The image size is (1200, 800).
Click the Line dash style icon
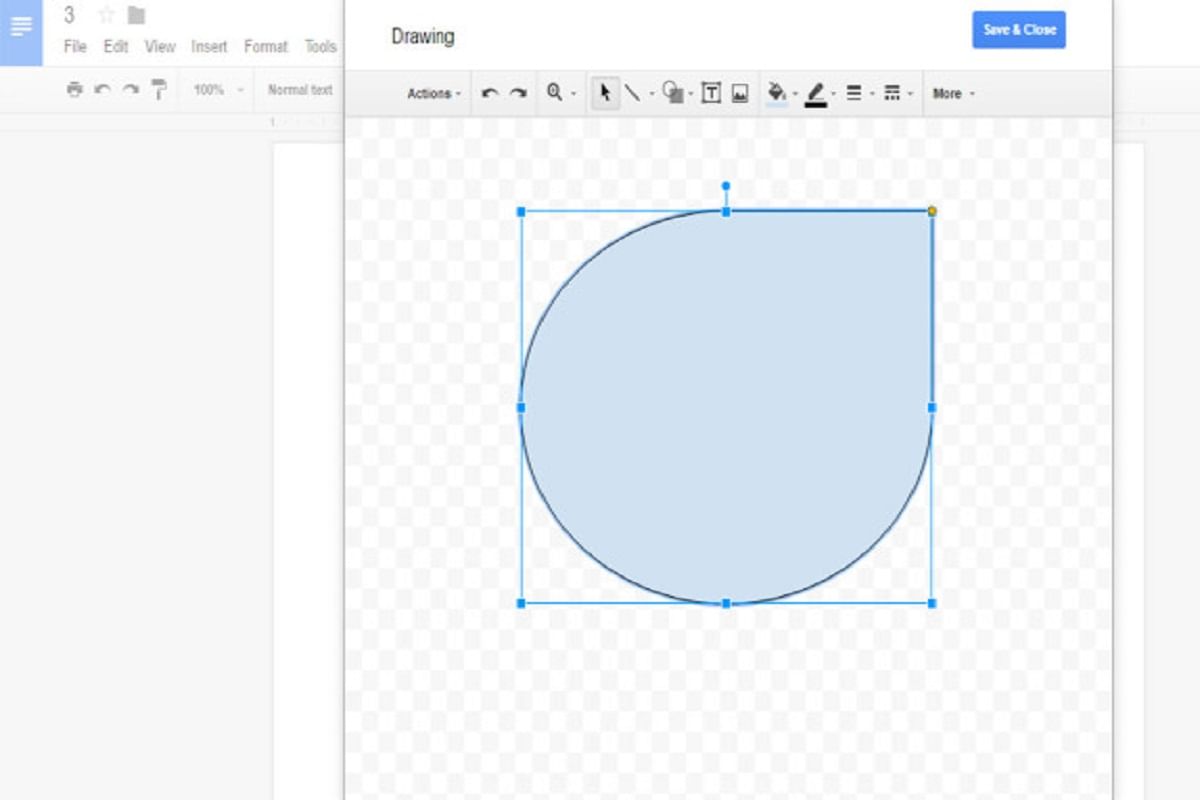pos(892,93)
